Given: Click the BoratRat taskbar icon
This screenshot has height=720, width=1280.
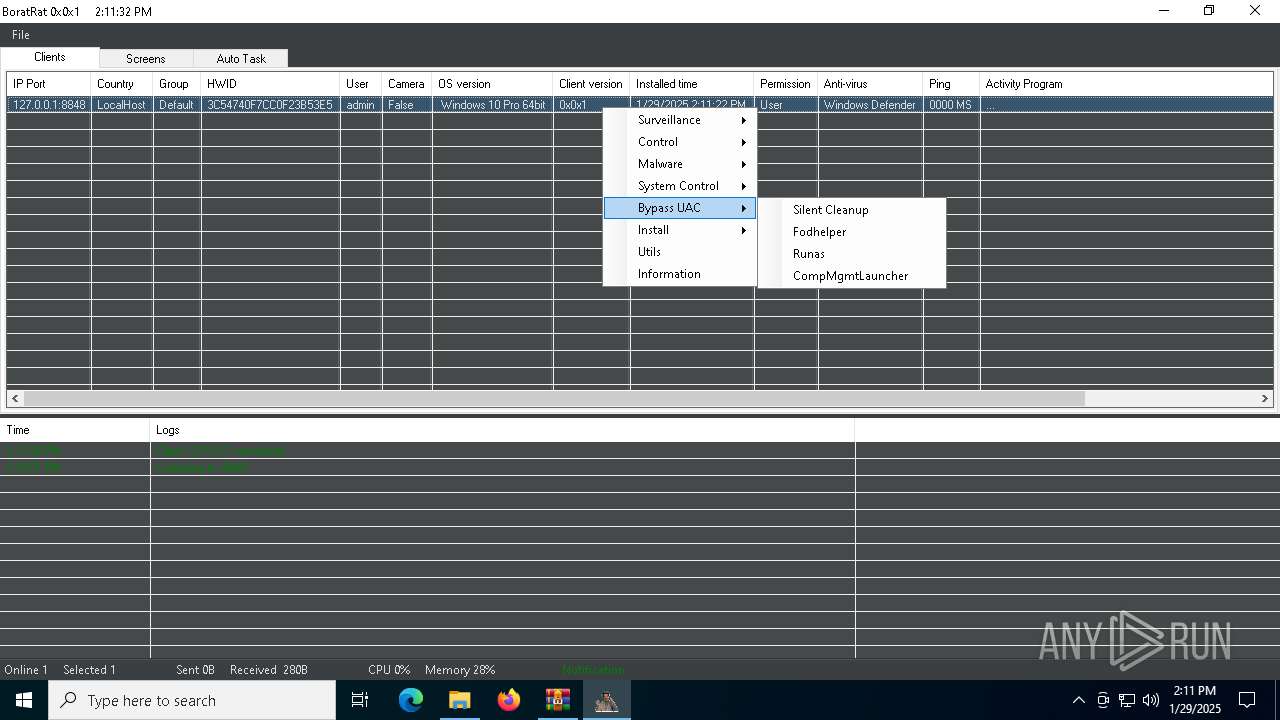Looking at the screenshot, I should 606,700.
